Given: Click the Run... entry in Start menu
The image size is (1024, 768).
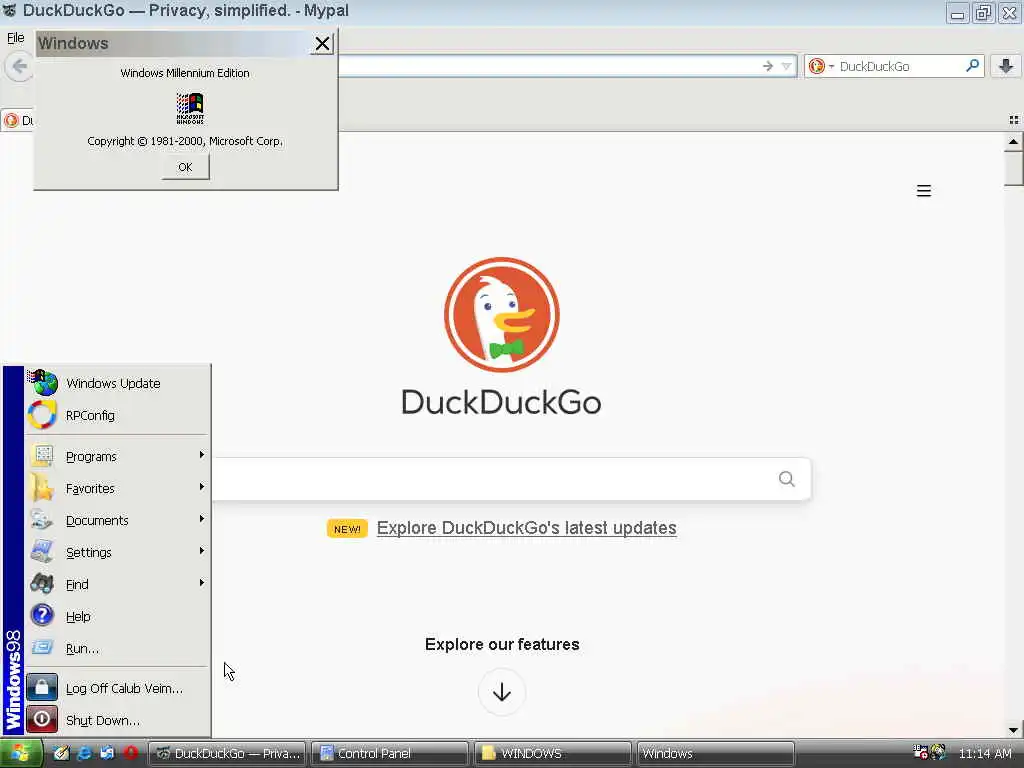Looking at the screenshot, I should pos(118,648).
